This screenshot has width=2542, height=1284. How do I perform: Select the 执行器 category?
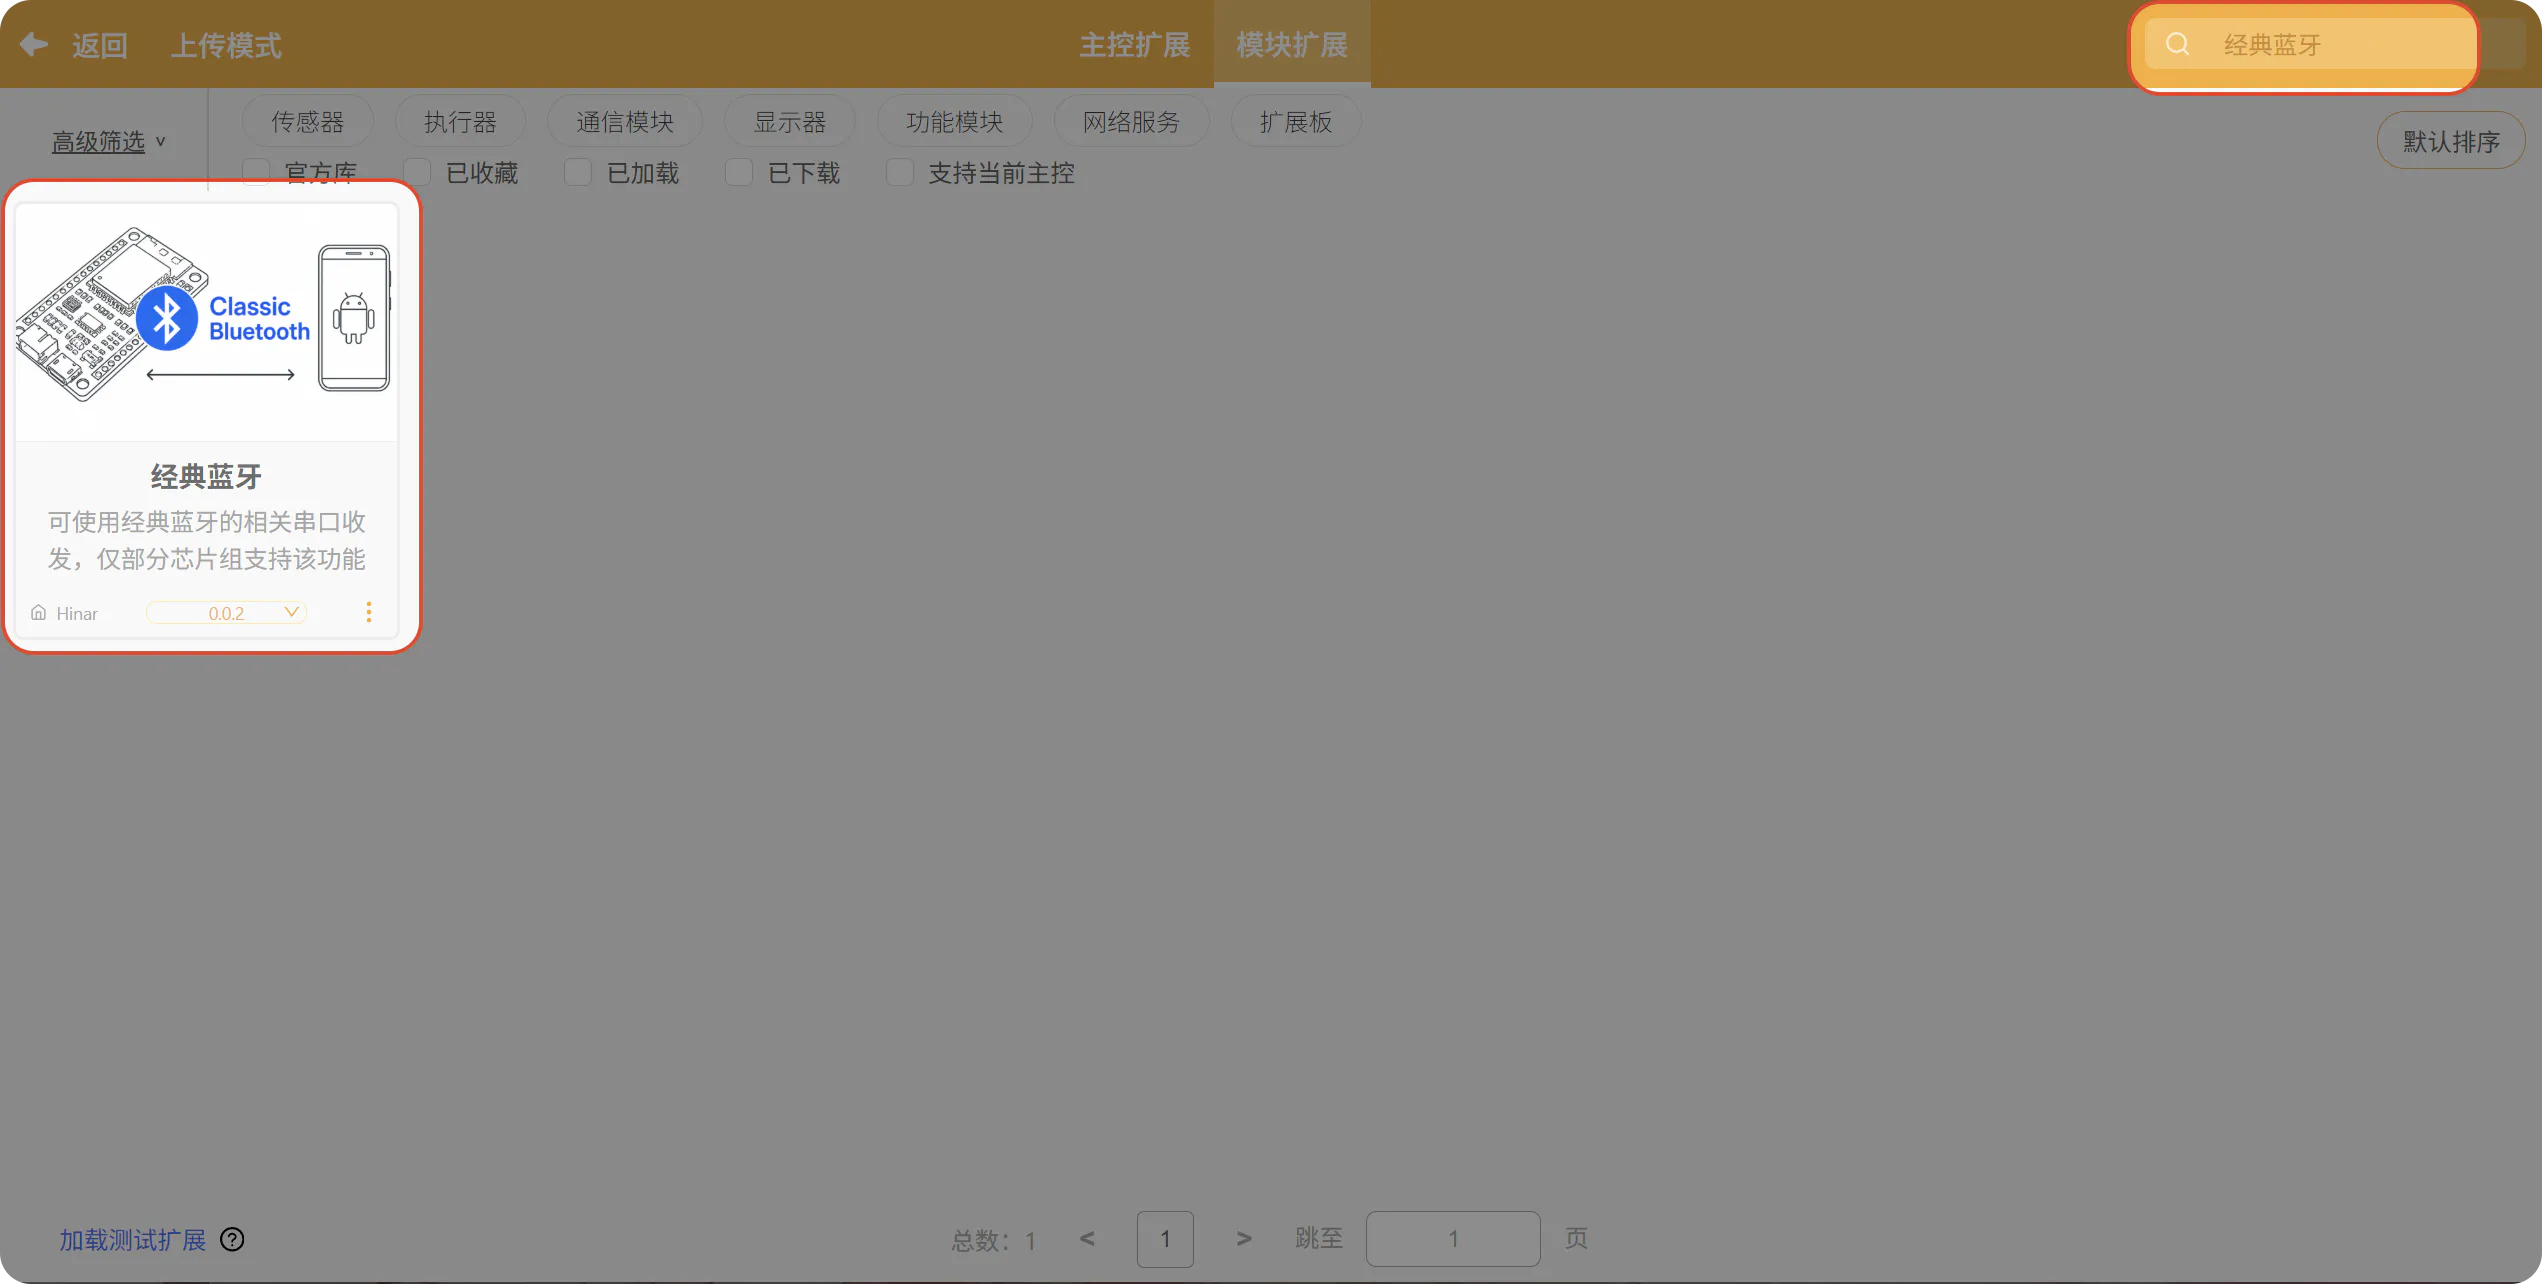[x=460, y=121]
